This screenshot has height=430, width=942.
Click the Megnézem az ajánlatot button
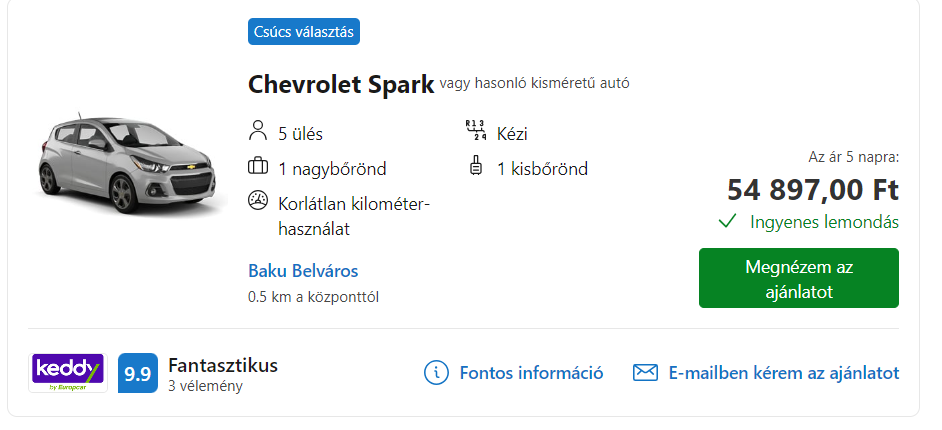[798, 278]
